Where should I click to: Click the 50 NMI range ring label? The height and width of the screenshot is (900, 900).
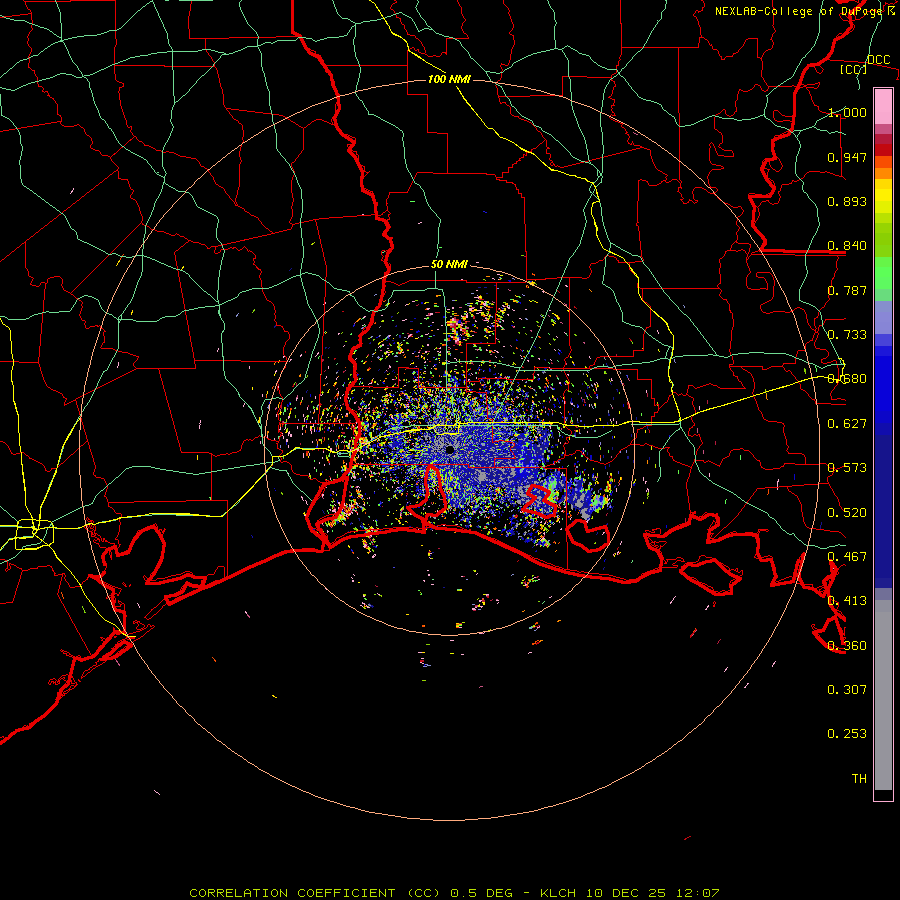(x=449, y=265)
